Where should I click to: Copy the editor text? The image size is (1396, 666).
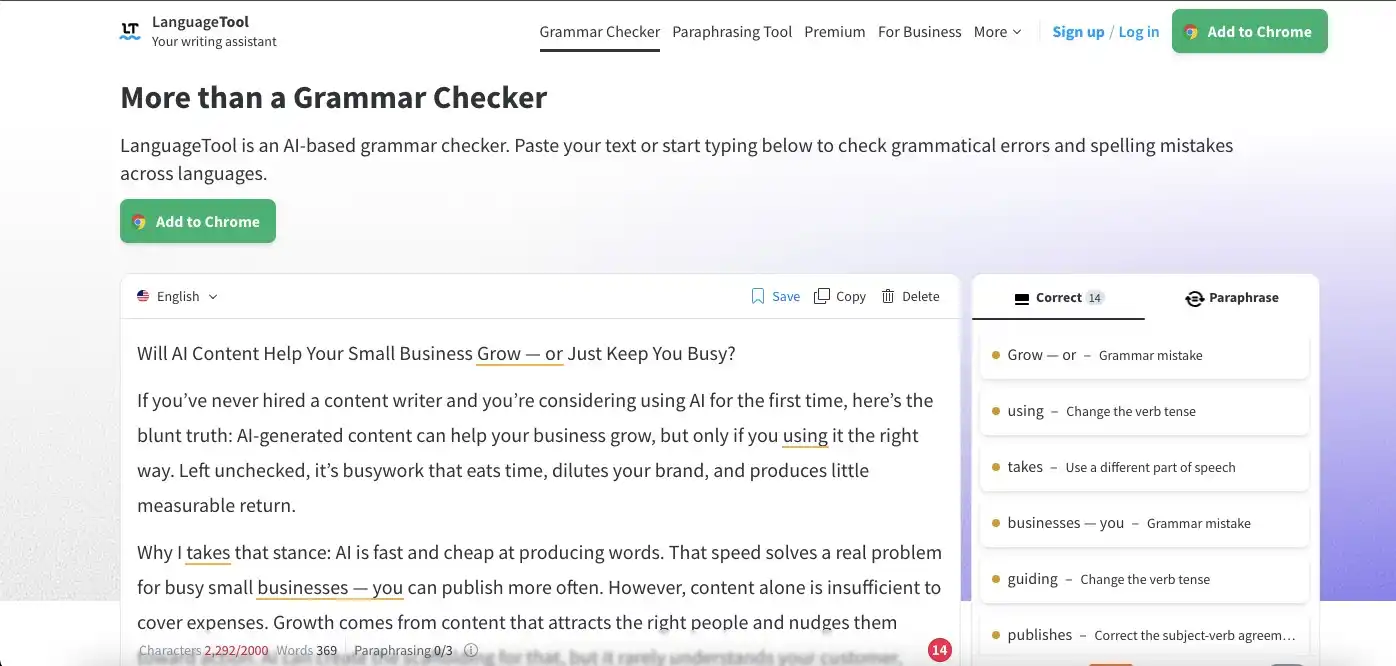pos(840,296)
